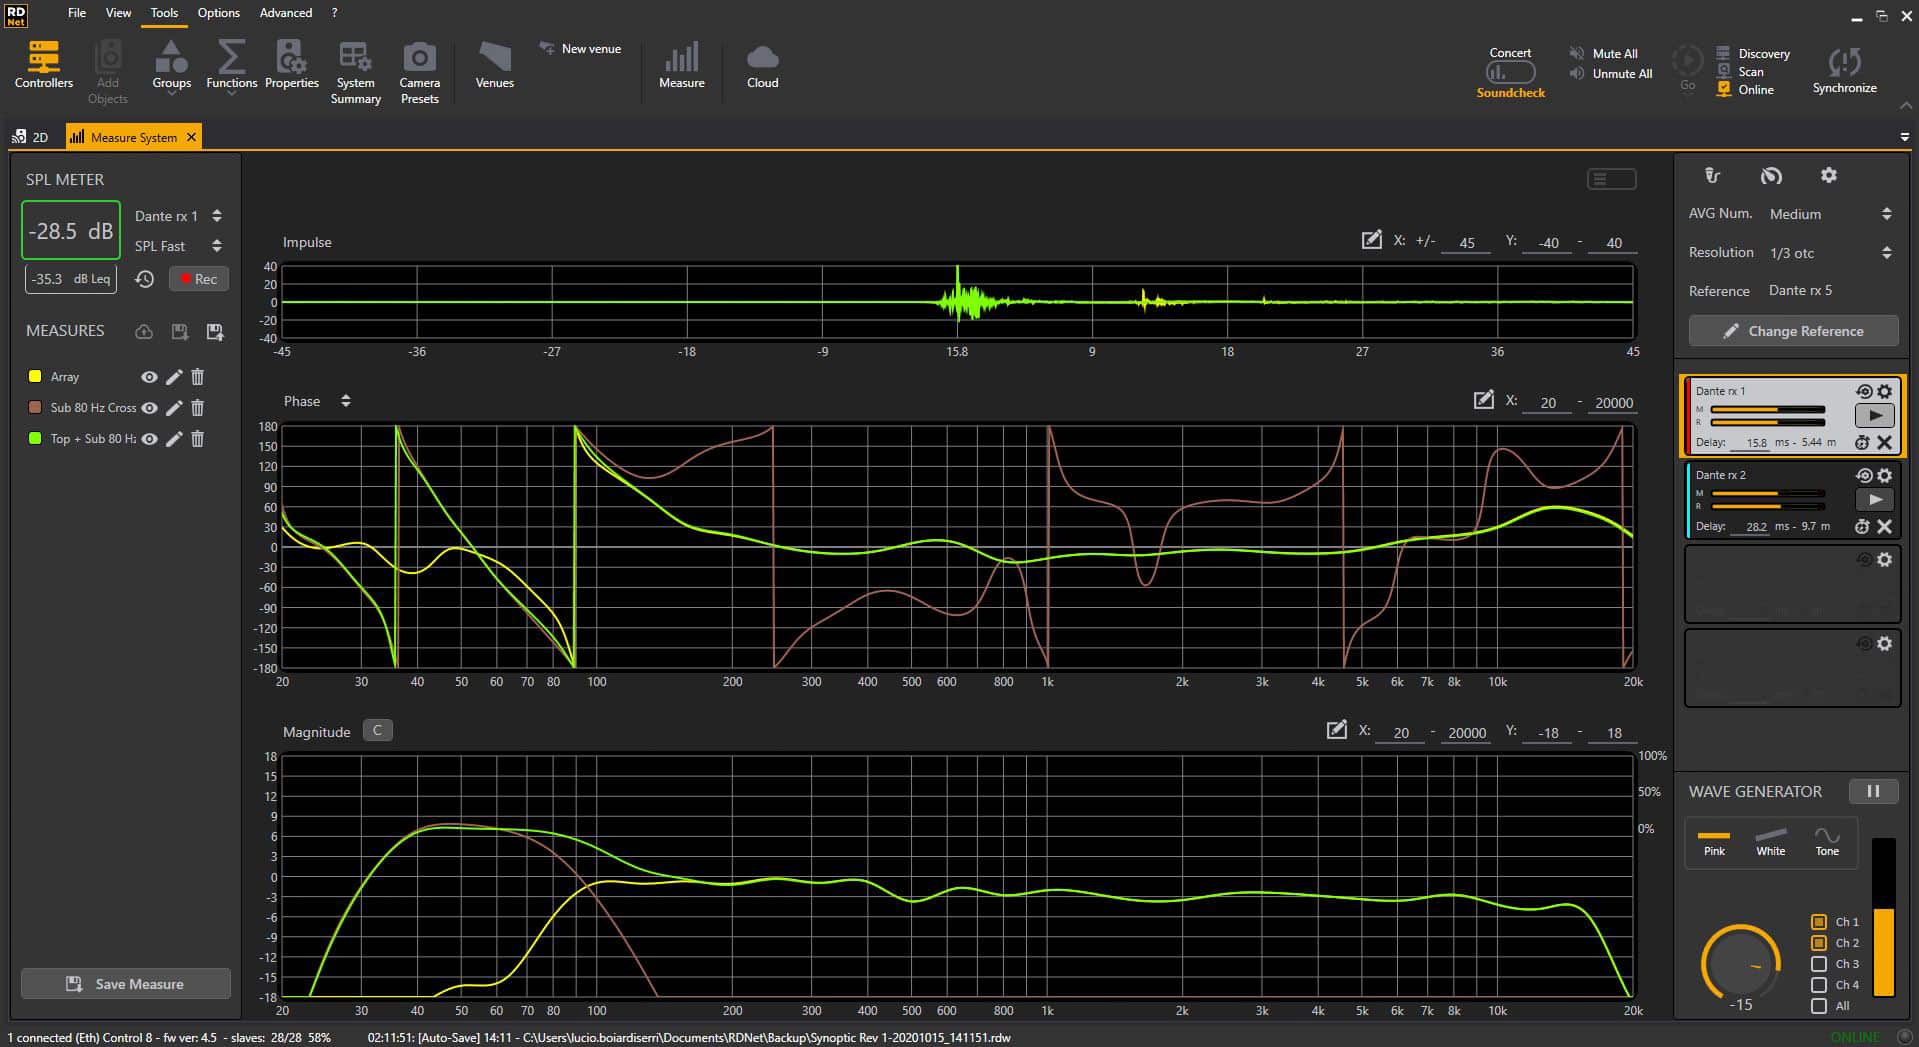The width and height of the screenshot is (1919, 1047).
Task: Hide the Array measure trace
Action: (x=149, y=377)
